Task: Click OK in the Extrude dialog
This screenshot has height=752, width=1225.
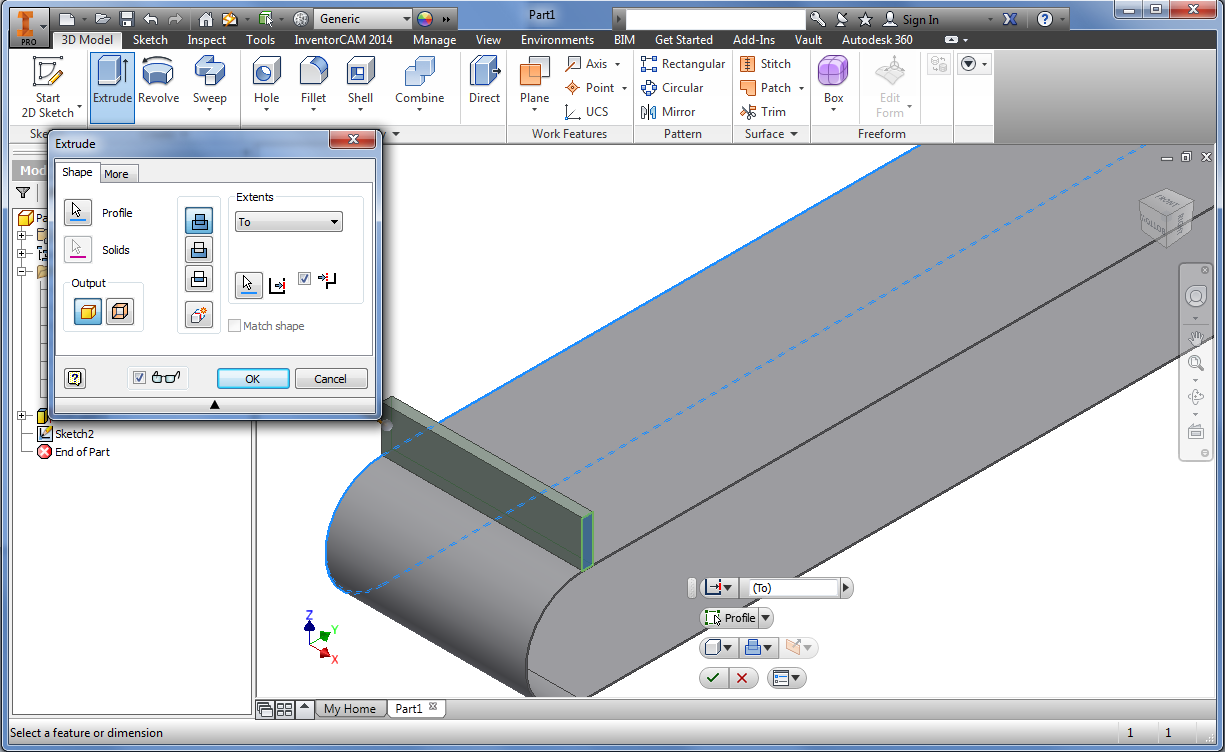Action: (x=253, y=379)
